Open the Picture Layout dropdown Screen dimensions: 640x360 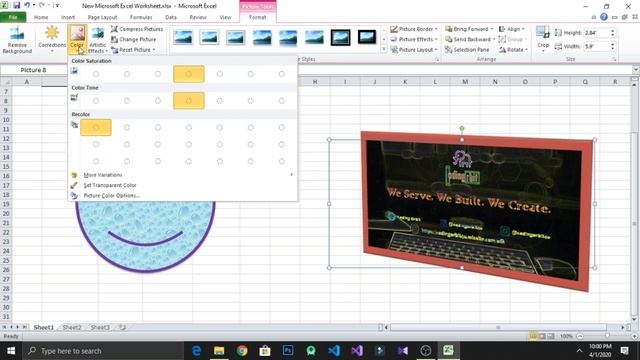pyautogui.click(x=413, y=49)
